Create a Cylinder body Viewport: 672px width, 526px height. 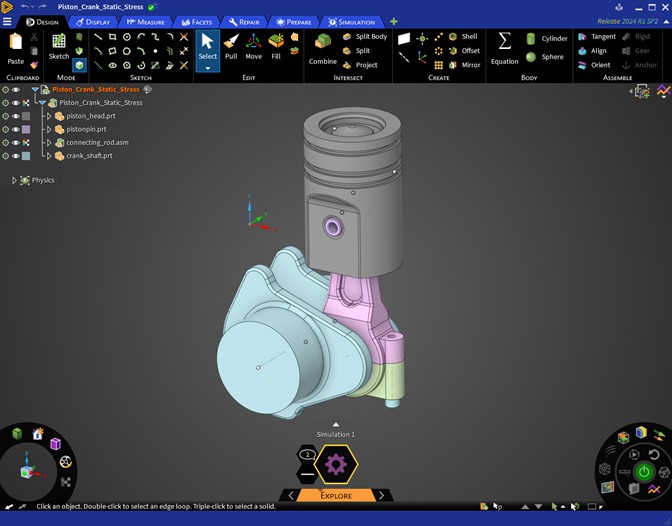click(546, 39)
